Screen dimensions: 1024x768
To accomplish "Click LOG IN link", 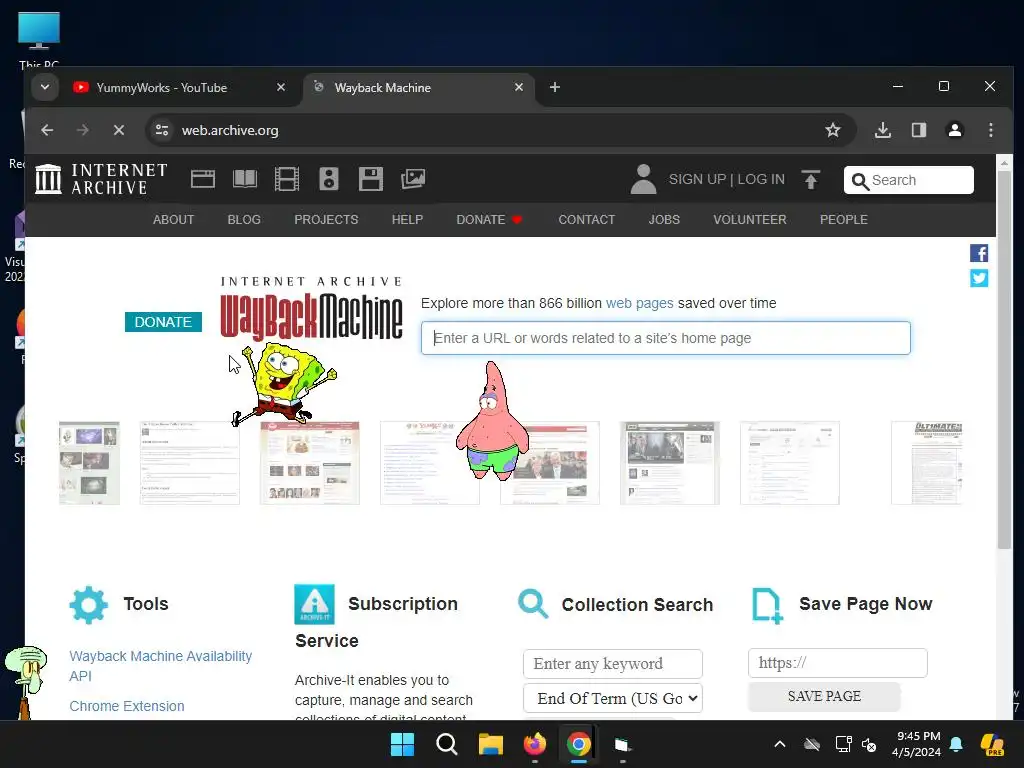I will pos(761,180).
